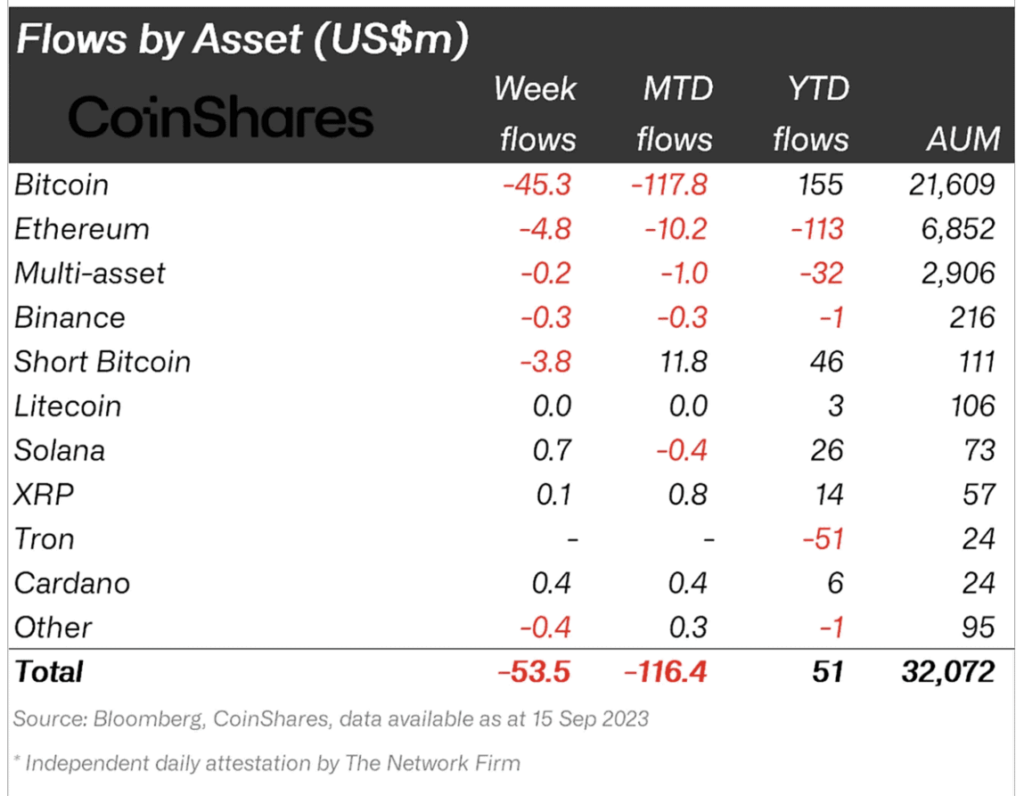Click the Ethereum row label
The image size is (1024, 796).
coord(82,229)
